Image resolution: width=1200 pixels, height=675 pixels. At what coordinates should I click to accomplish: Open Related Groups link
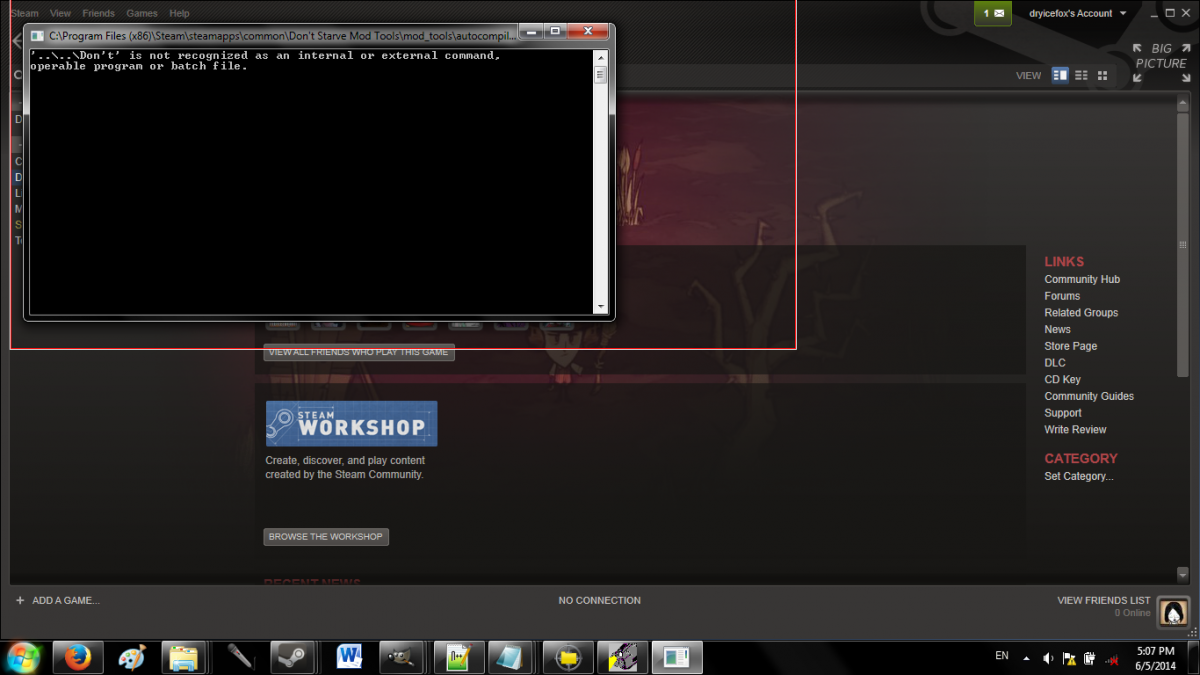pos(1081,313)
